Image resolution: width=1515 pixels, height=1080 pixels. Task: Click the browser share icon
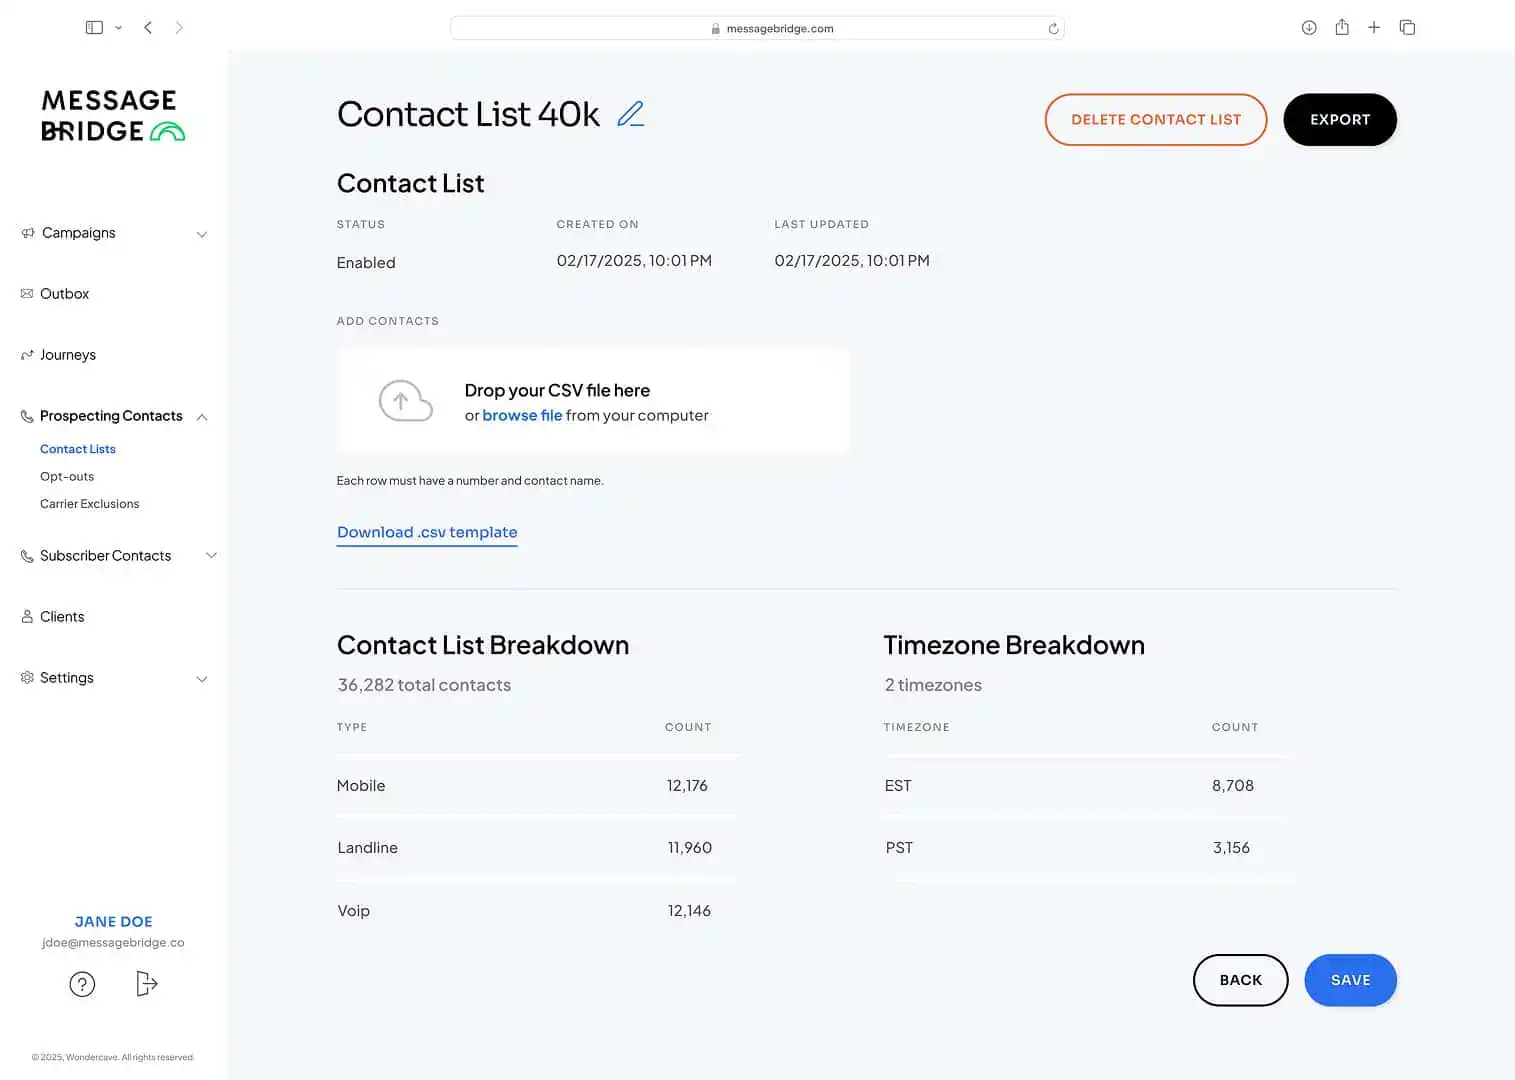(1342, 28)
